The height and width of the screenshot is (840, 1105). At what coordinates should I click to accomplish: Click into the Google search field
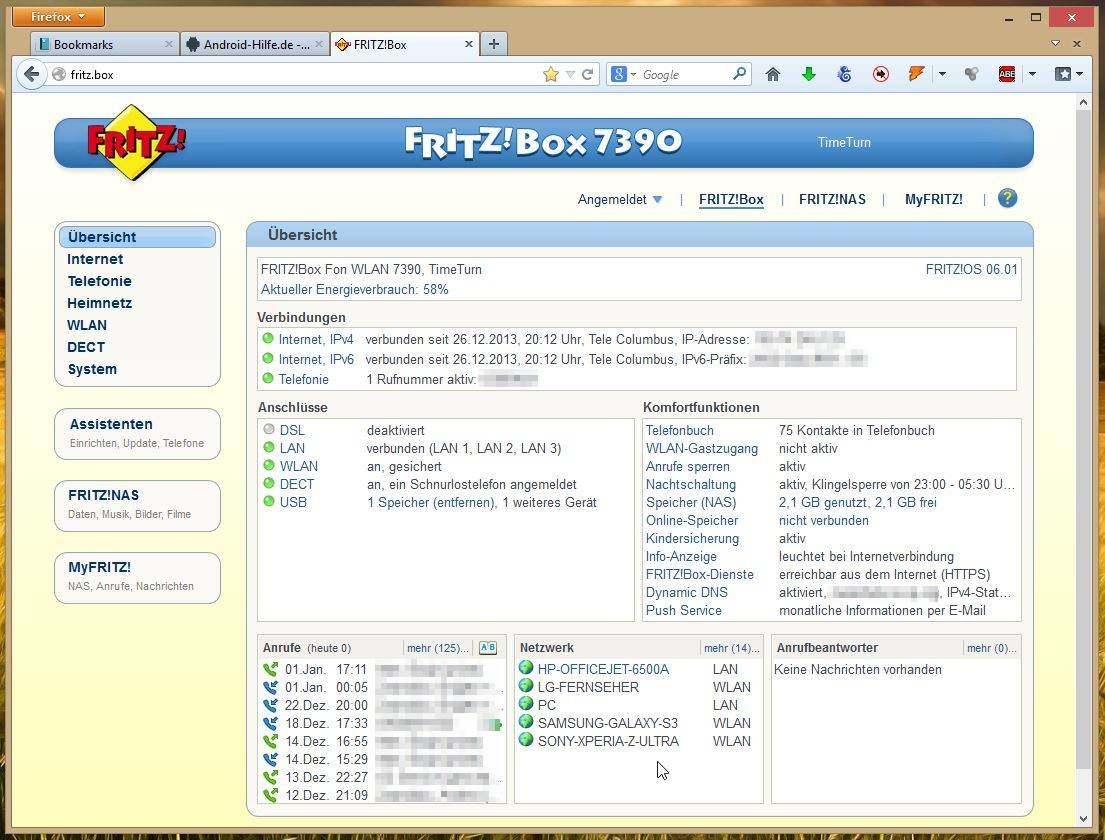pyautogui.click(x=684, y=74)
